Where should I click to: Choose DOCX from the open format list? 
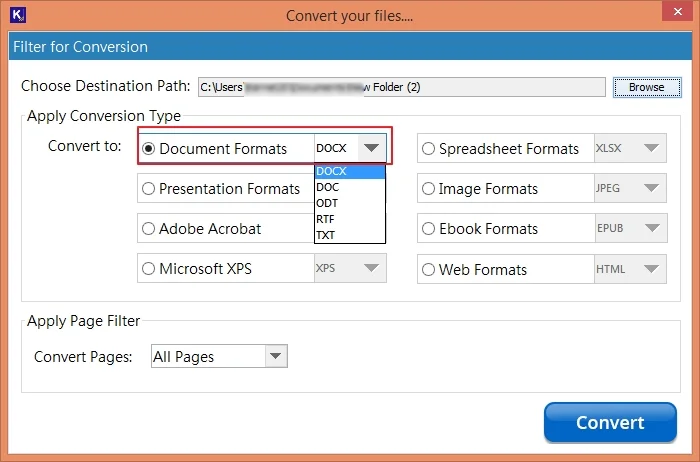350,171
